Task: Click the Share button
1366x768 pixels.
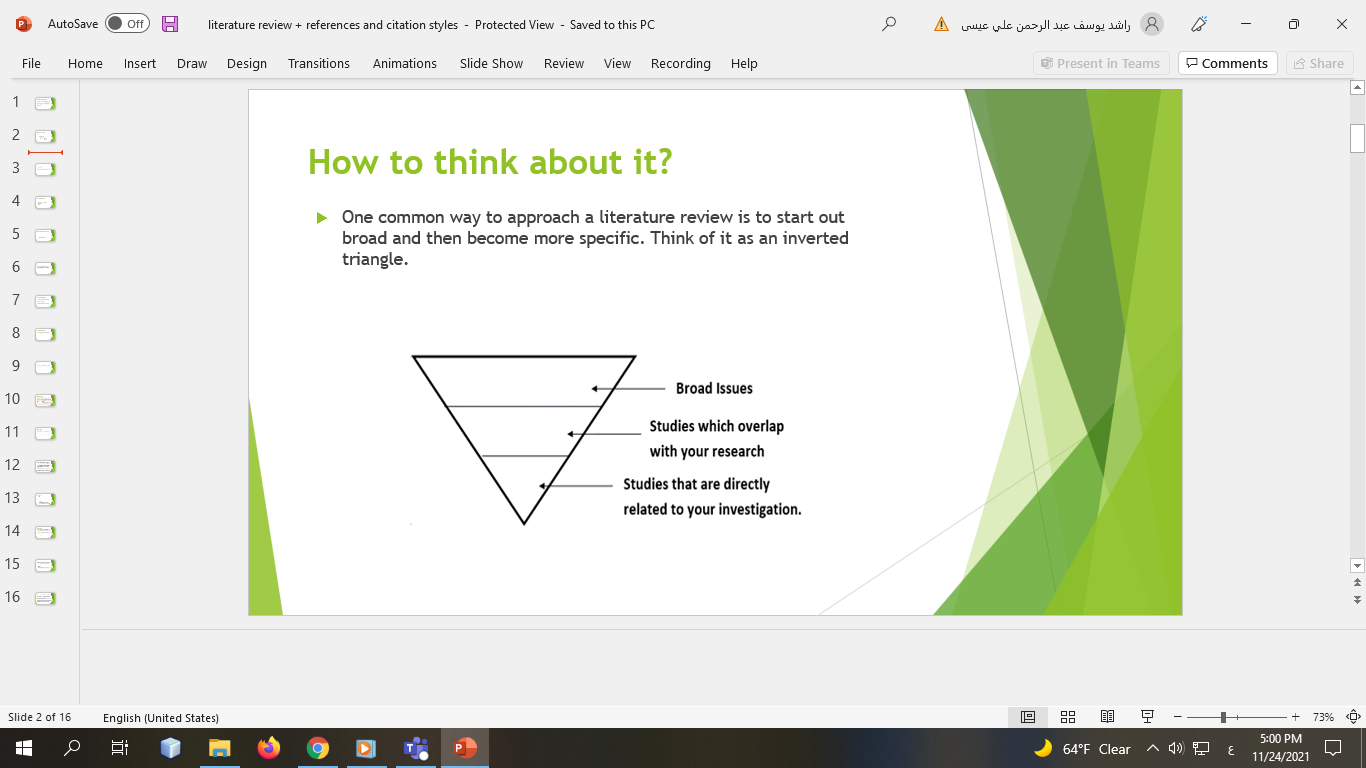Action: (x=1319, y=63)
